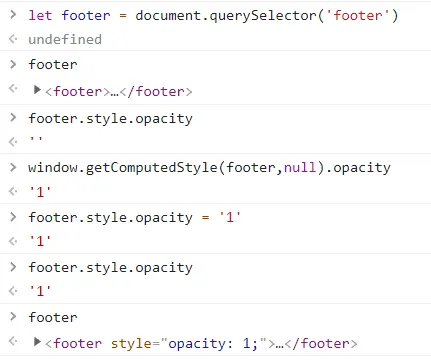
Task: Click the empty string '' result
Action: pyautogui.click(x=36, y=140)
